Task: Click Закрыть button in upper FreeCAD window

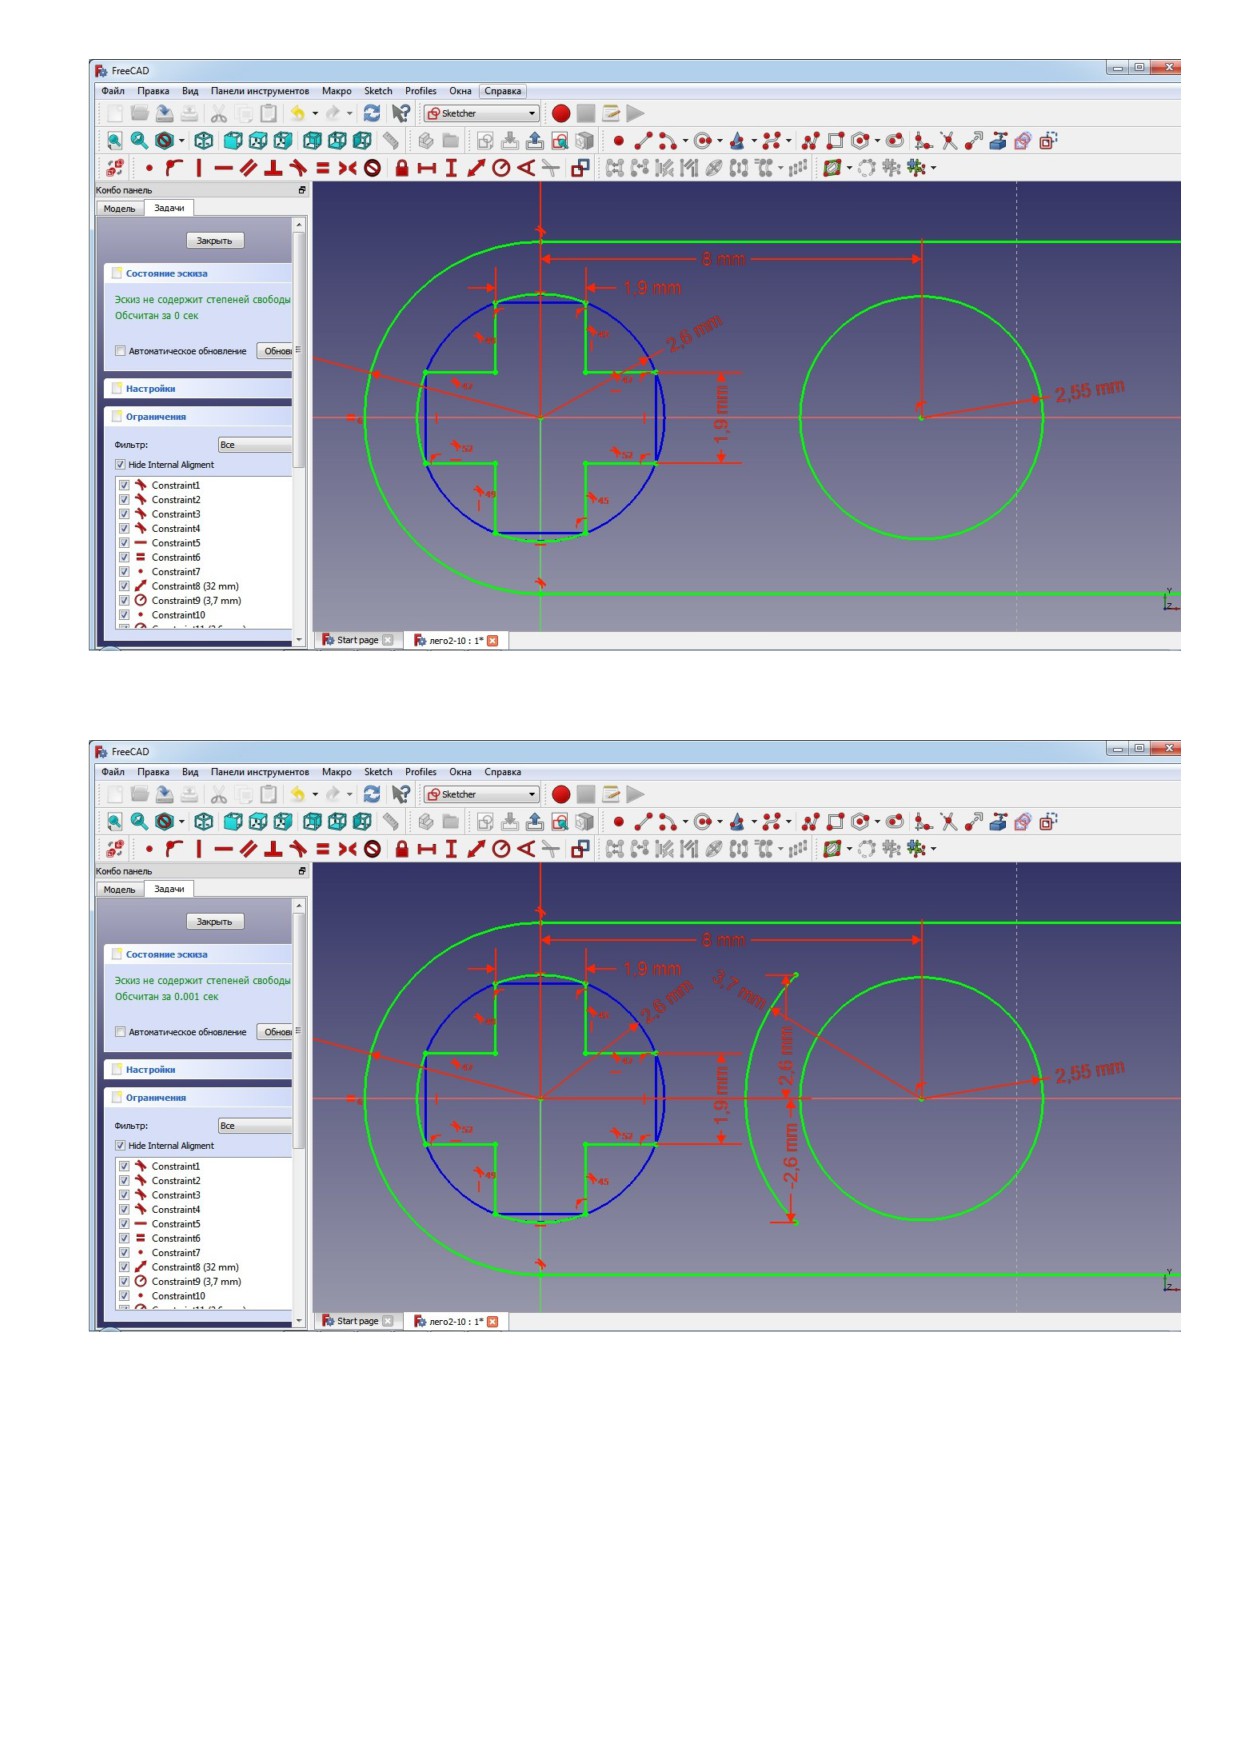Action: coord(214,241)
